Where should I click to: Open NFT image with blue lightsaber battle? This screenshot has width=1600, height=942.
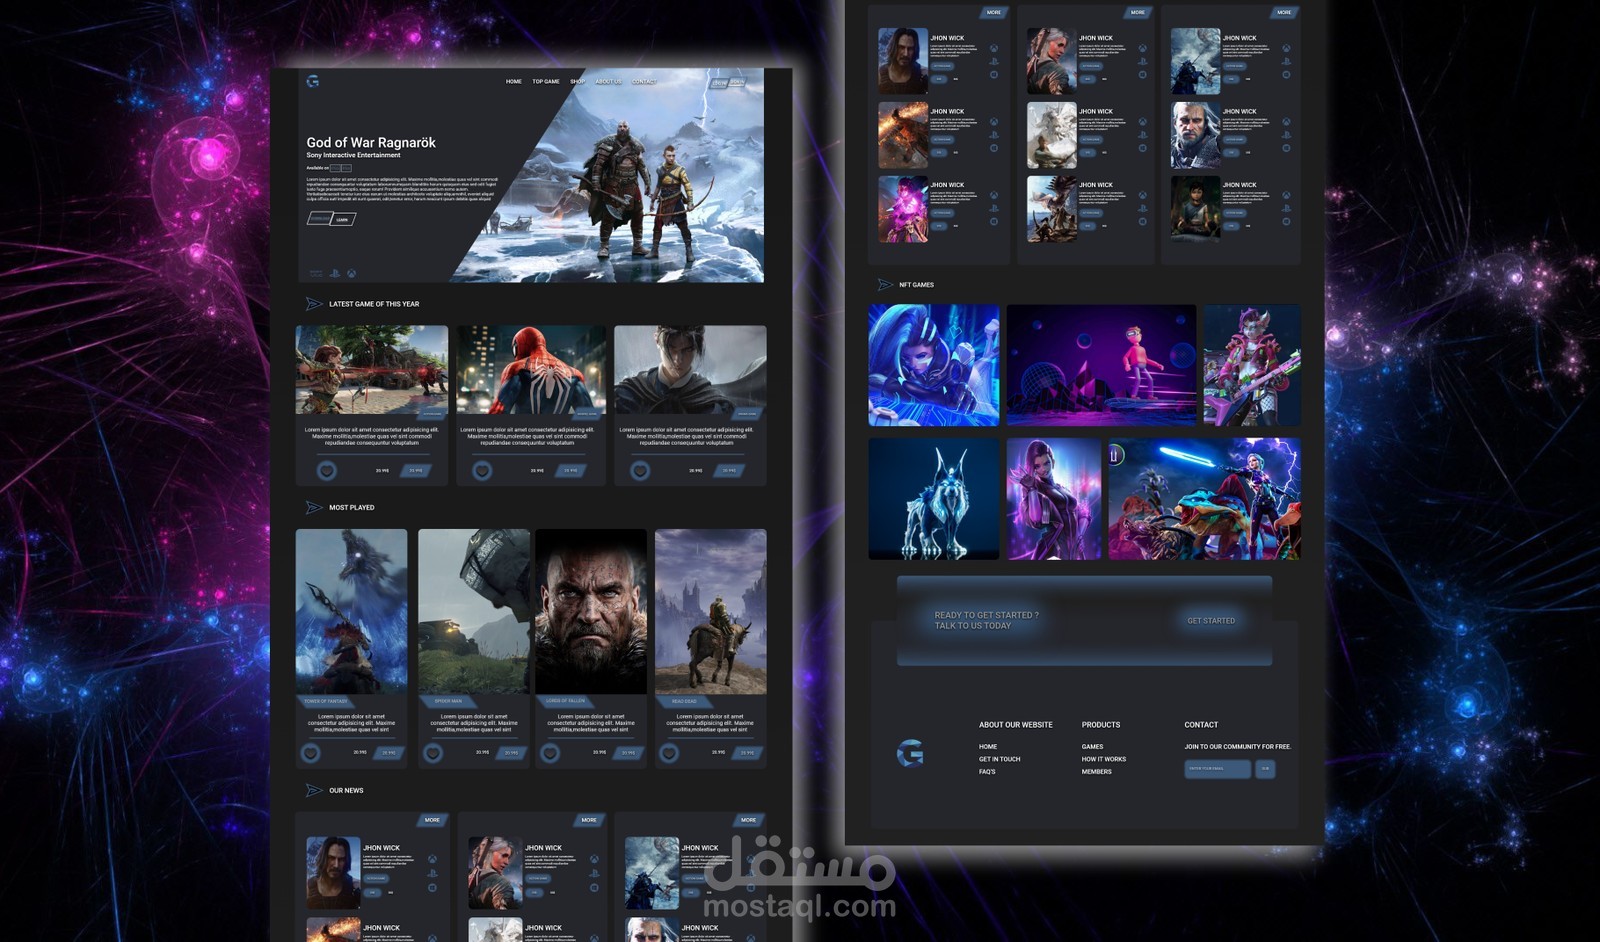(x=1205, y=499)
